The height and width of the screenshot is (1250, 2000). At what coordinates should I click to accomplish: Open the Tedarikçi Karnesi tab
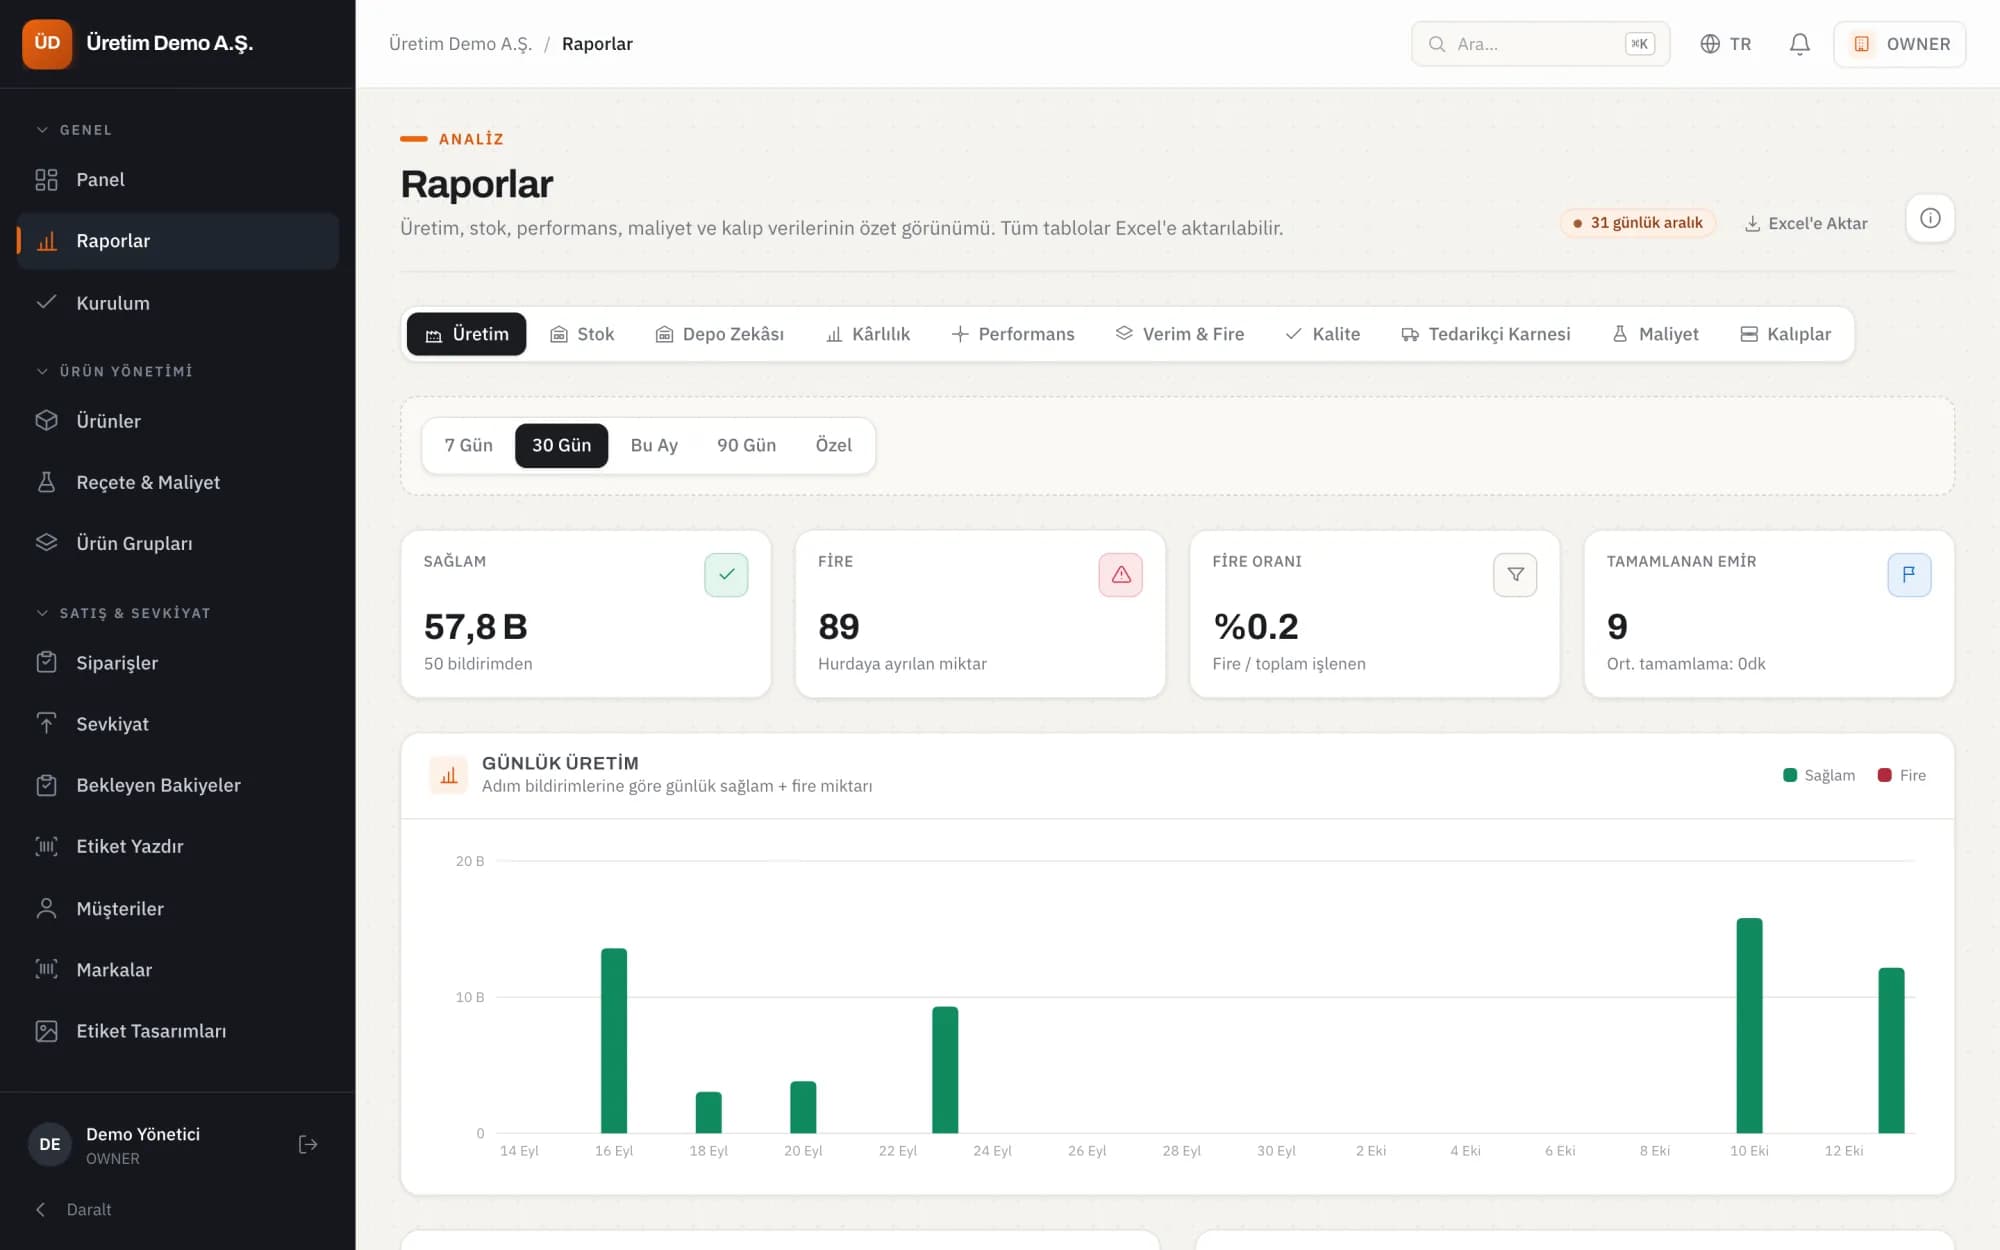tap(1486, 334)
